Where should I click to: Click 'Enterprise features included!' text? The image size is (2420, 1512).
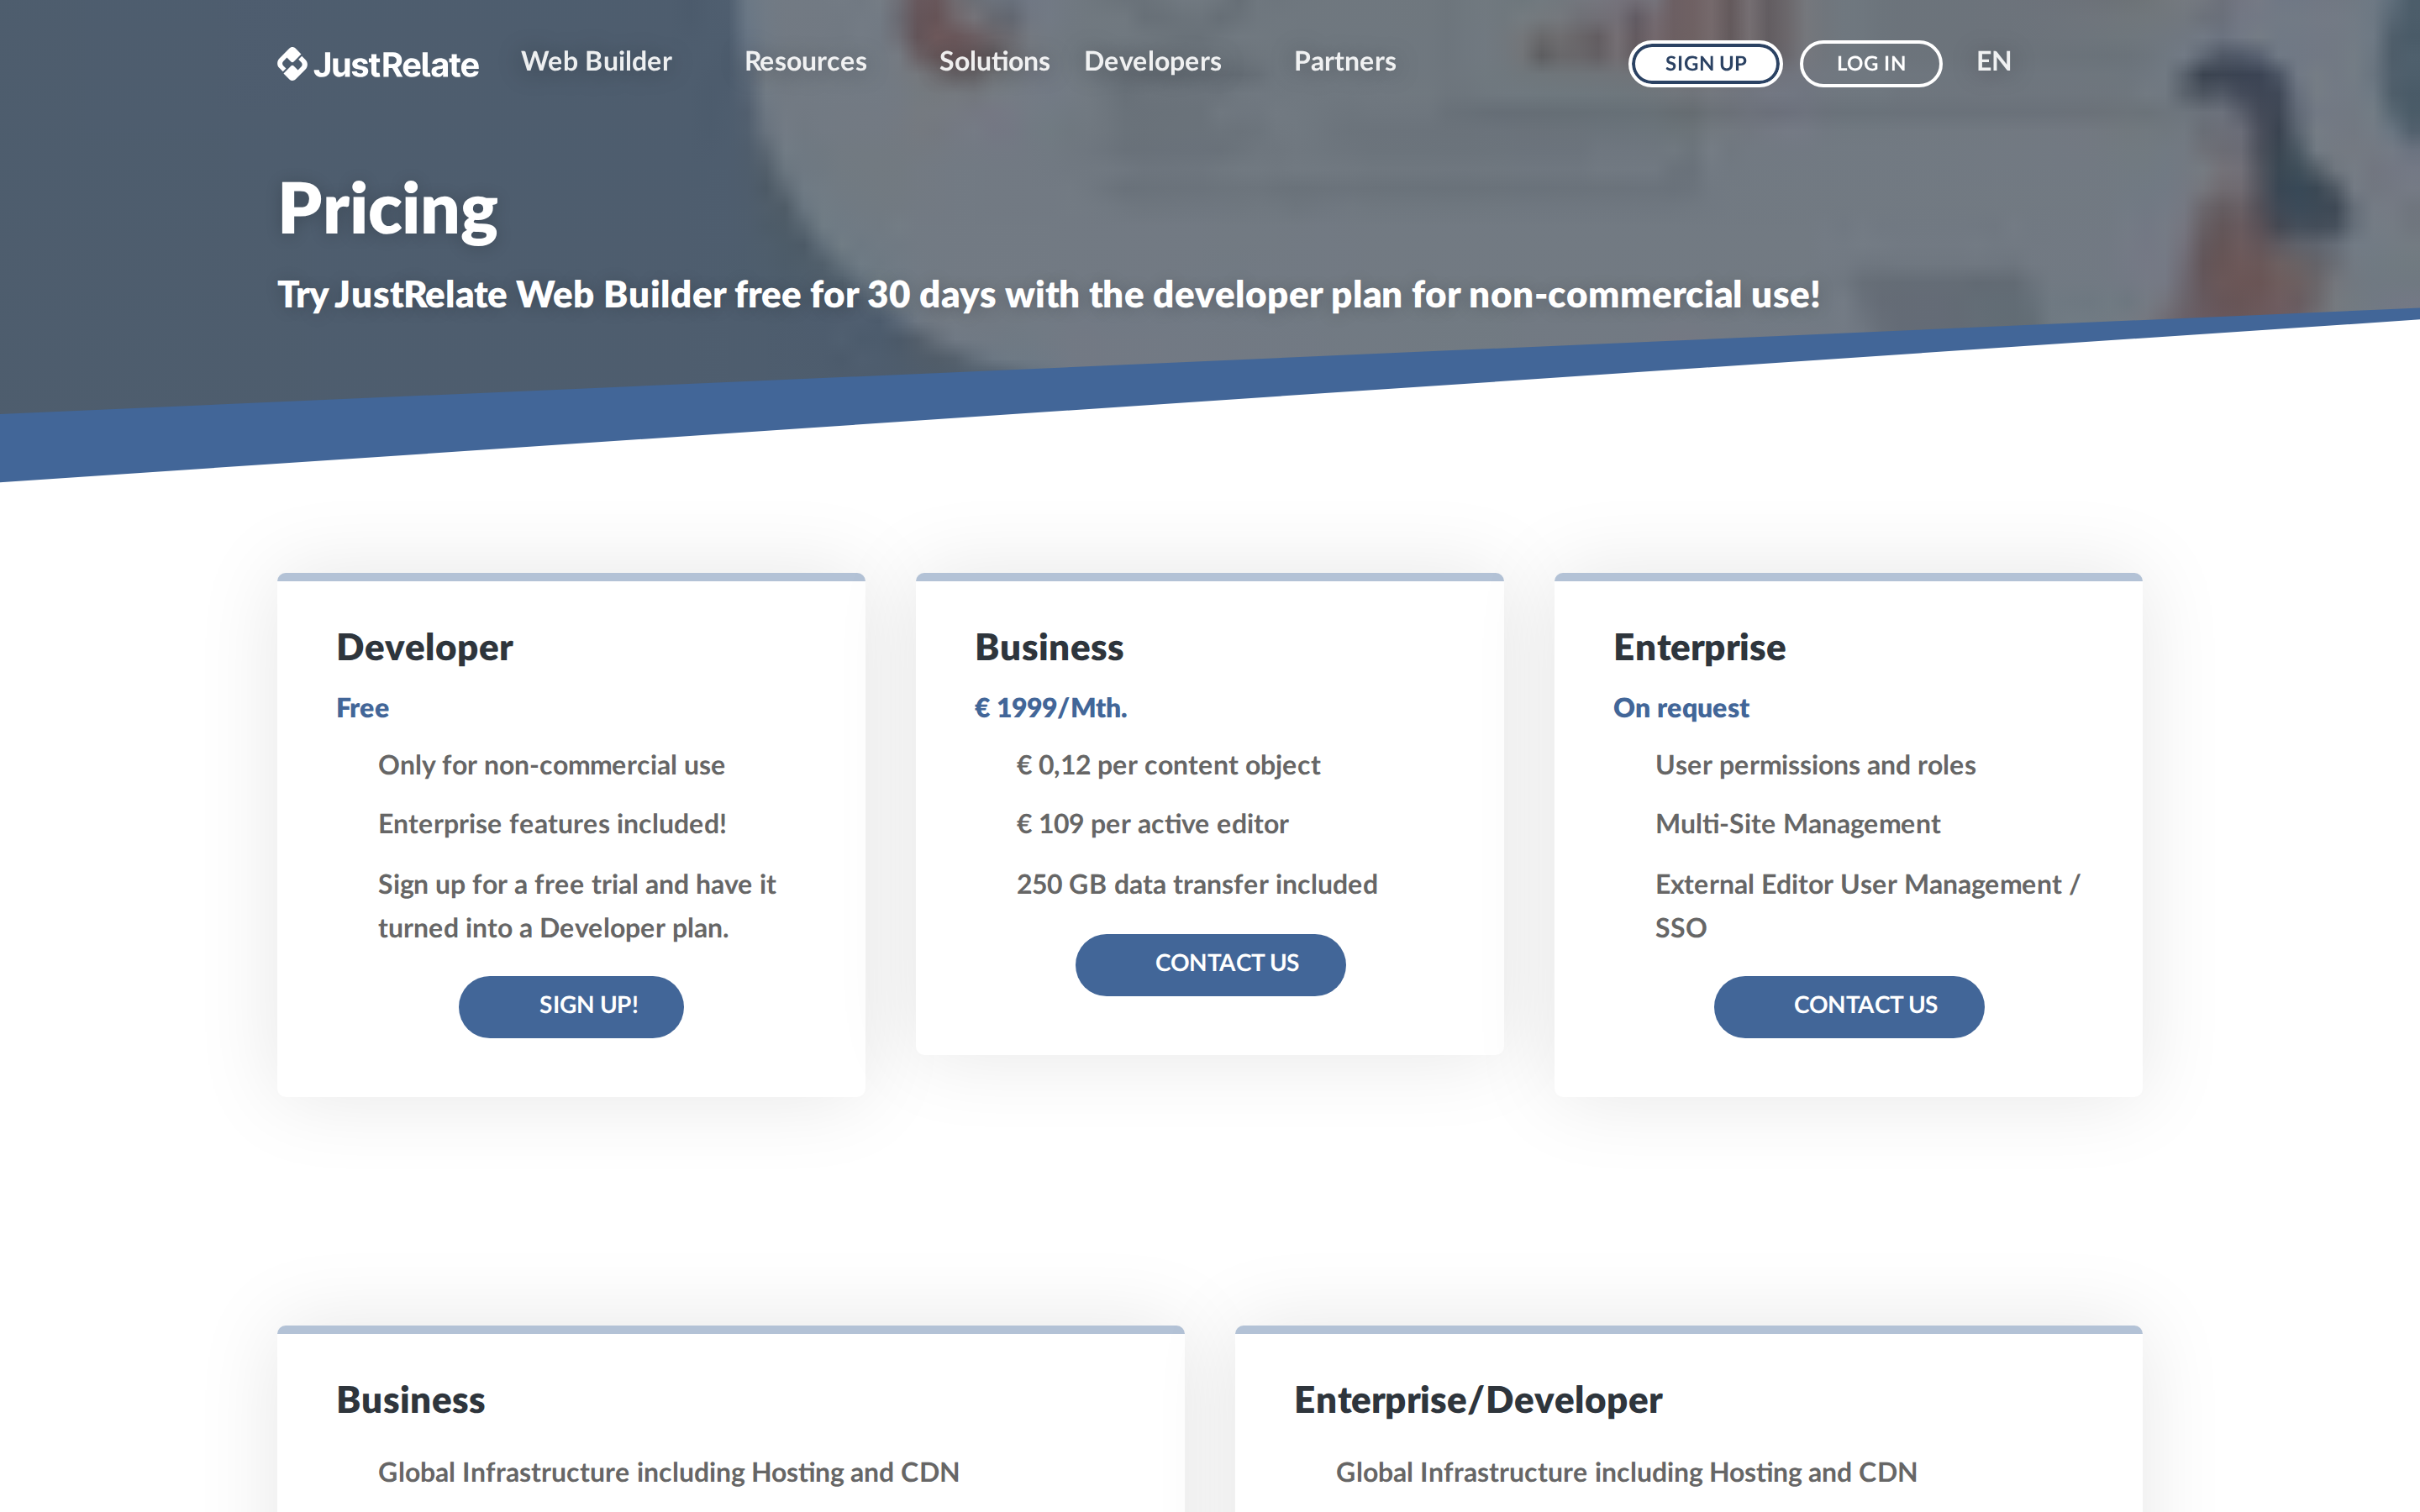pyautogui.click(x=552, y=823)
